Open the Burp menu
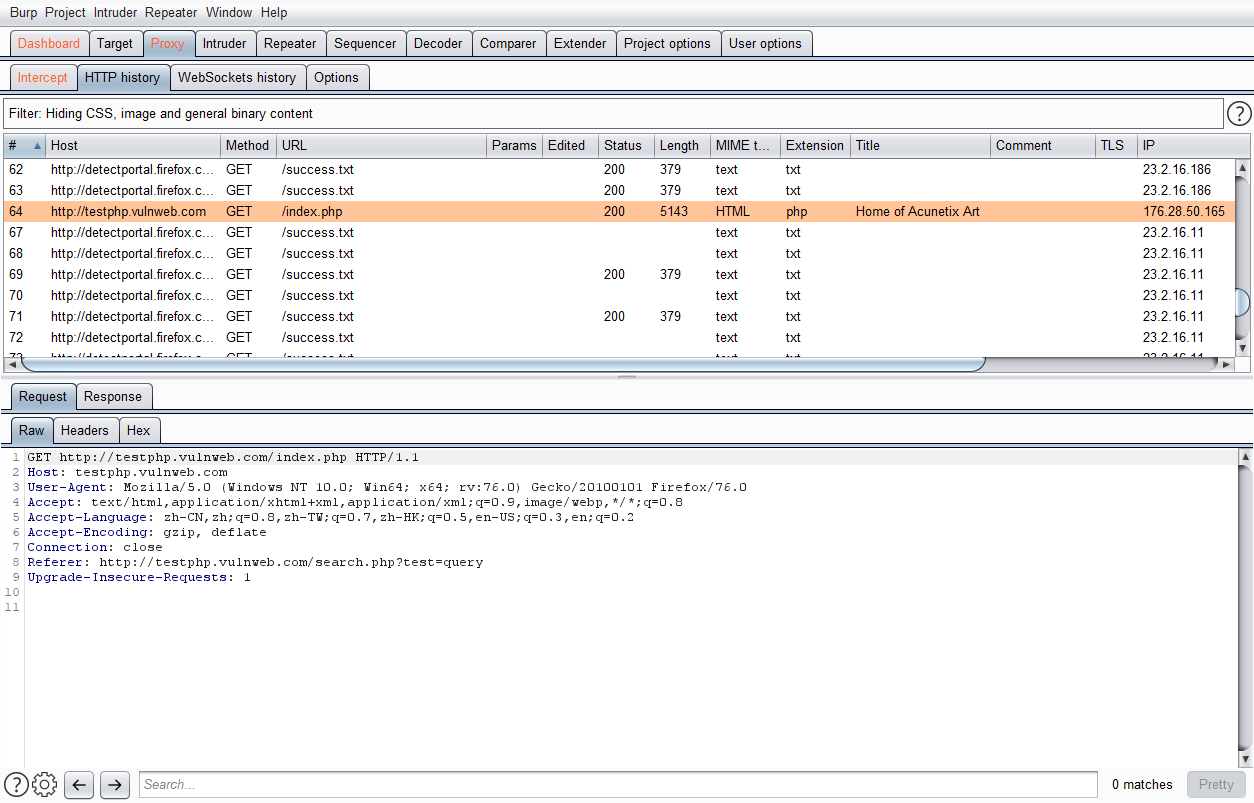Screen dimensions: 1254x803 click(22, 12)
